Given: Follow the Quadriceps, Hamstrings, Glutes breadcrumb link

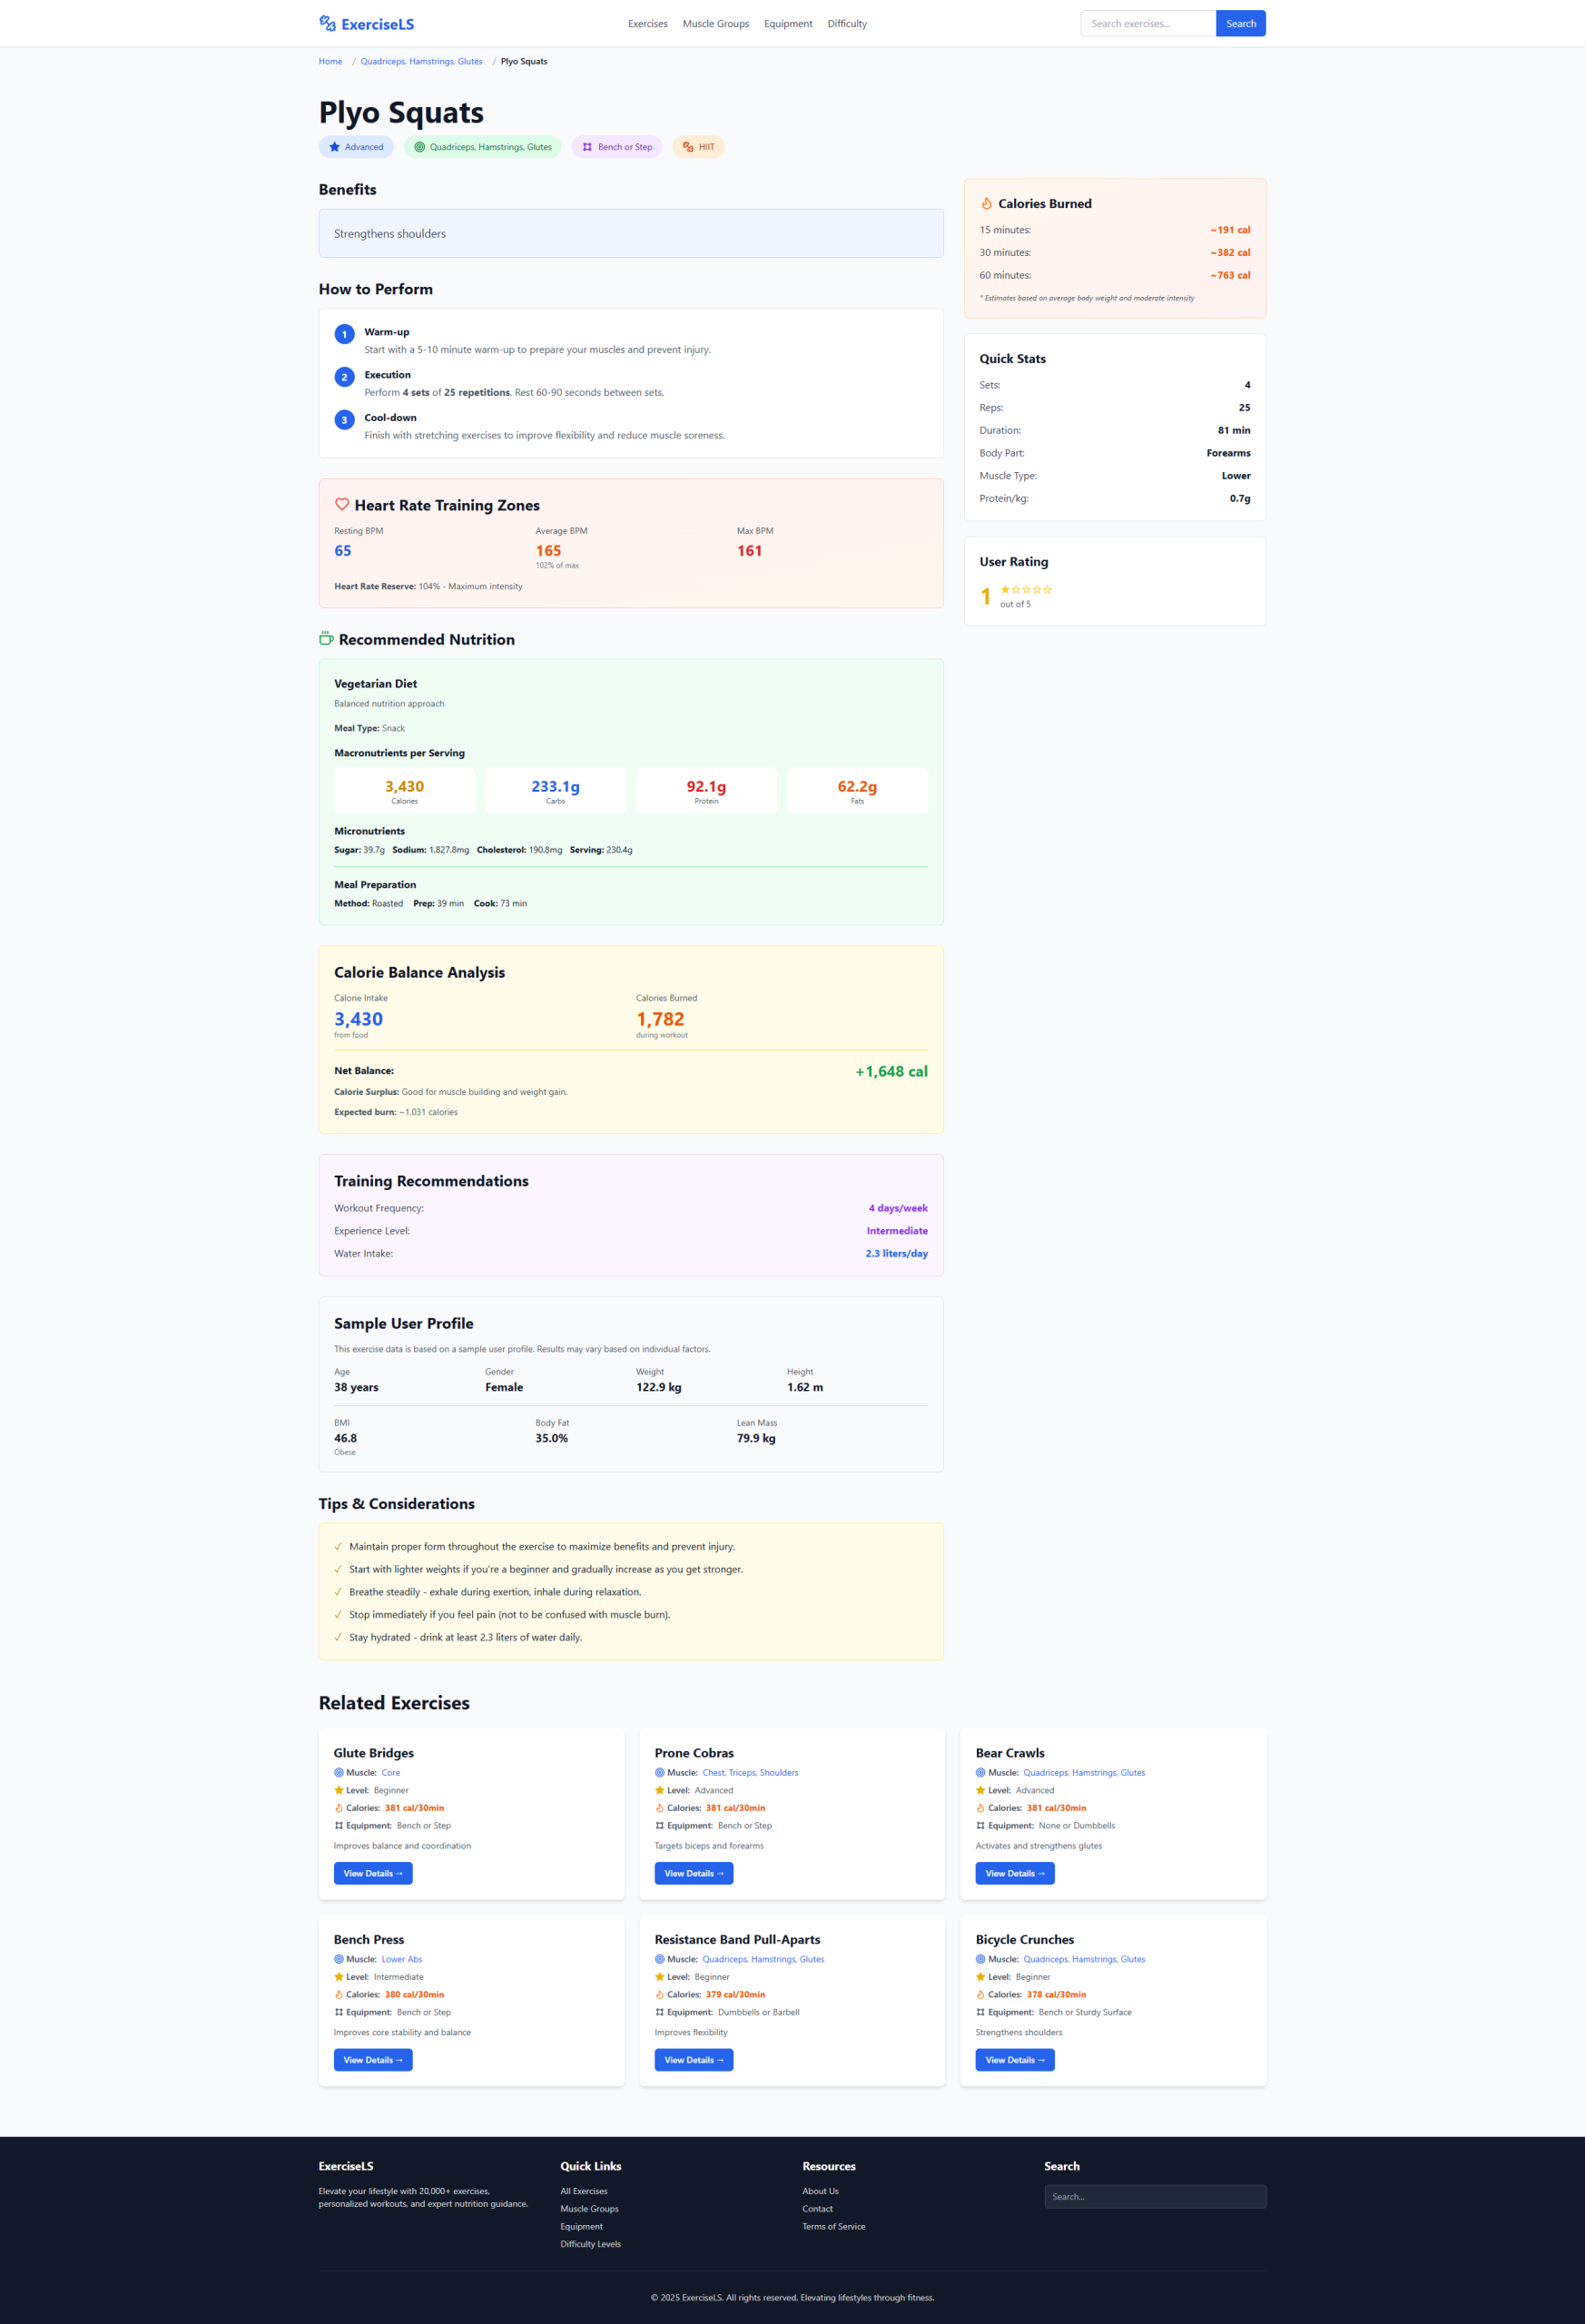Looking at the screenshot, I should point(421,62).
